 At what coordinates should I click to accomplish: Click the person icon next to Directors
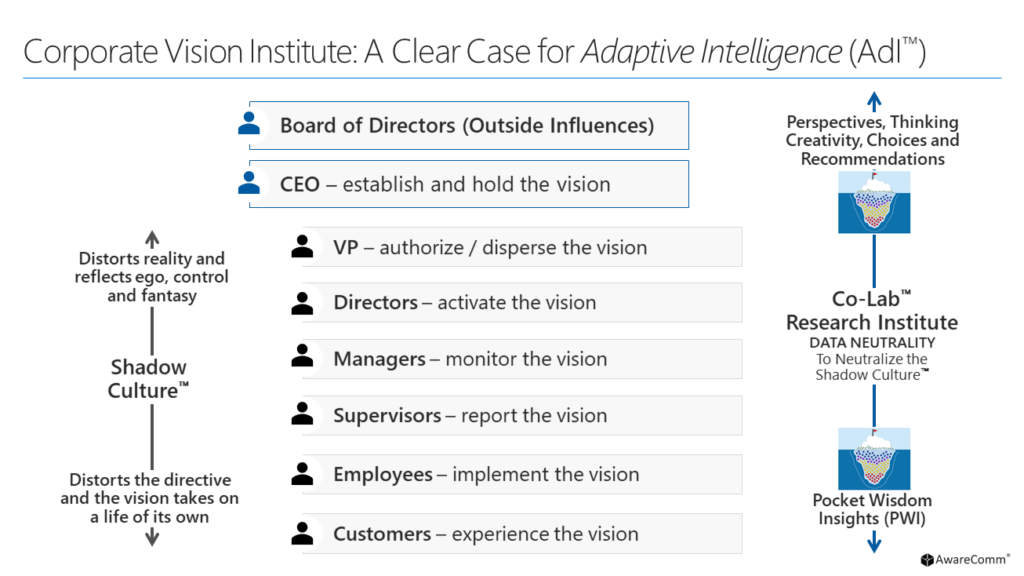[302, 303]
